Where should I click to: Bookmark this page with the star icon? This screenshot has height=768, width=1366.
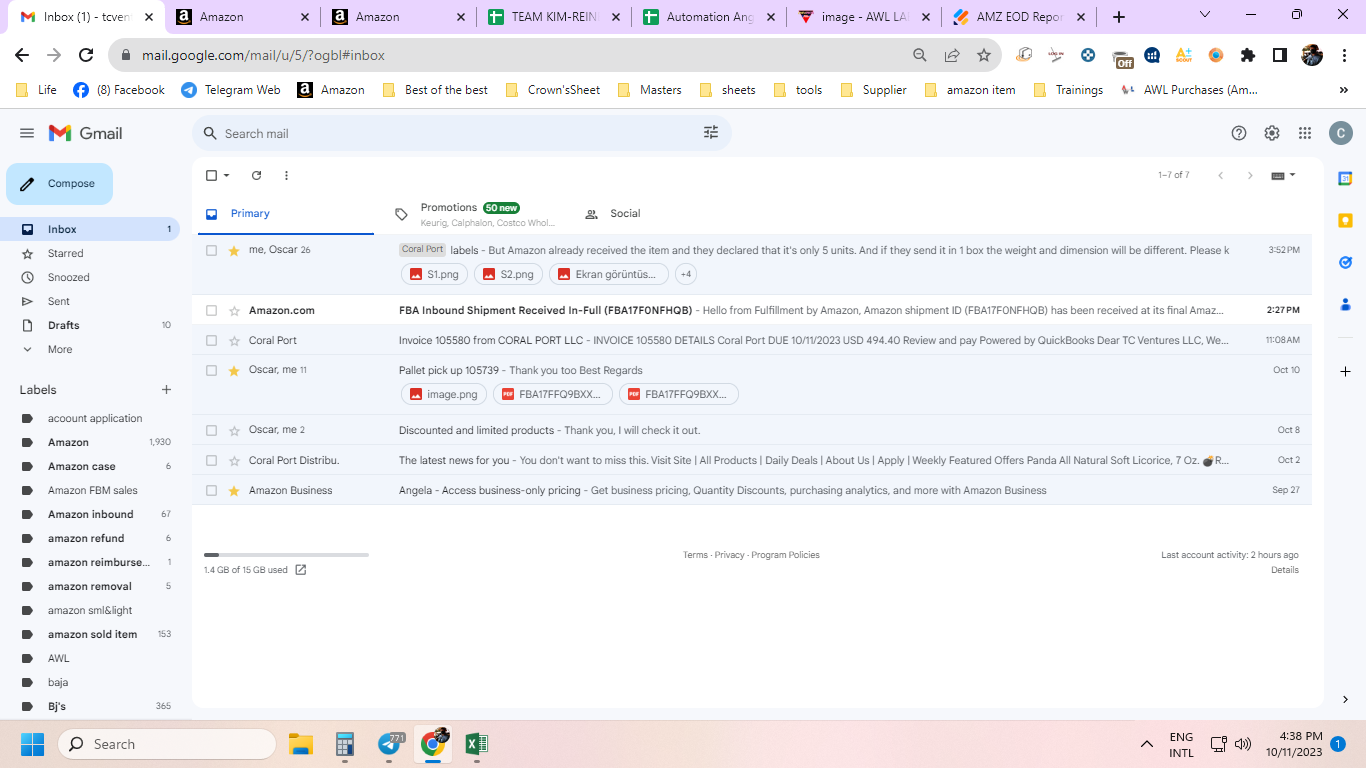(x=984, y=55)
